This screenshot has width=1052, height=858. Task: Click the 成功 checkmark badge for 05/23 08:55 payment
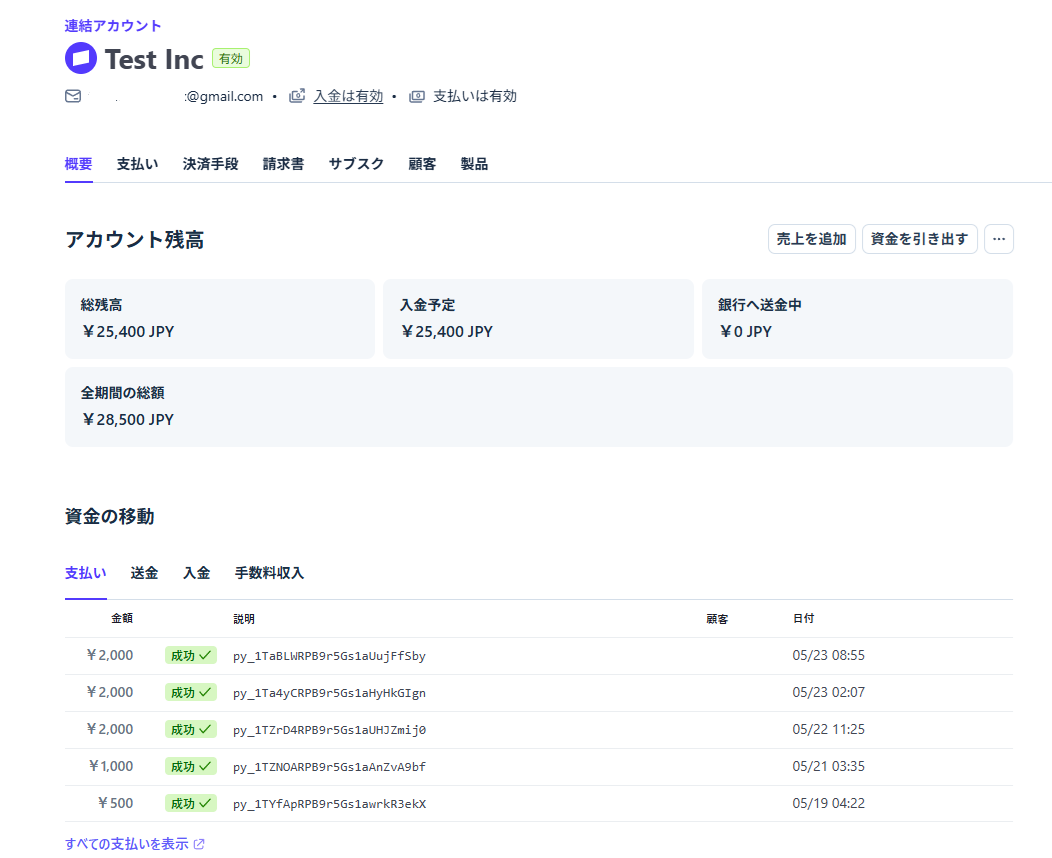(191, 655)
